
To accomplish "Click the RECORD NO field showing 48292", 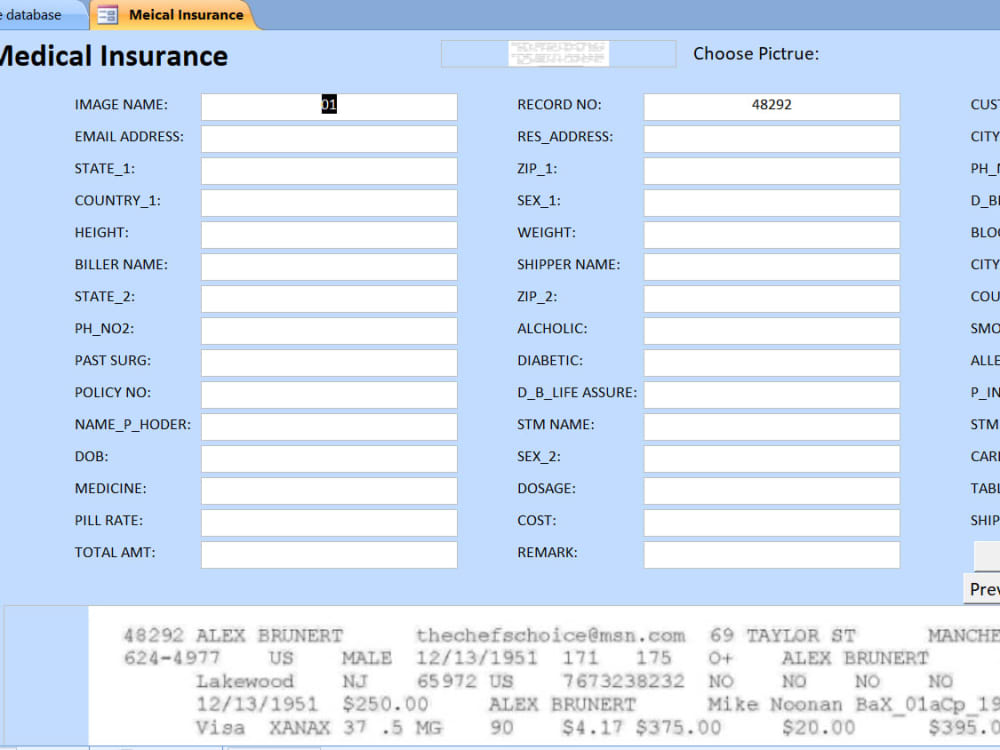I will click(x=772, y=107).
